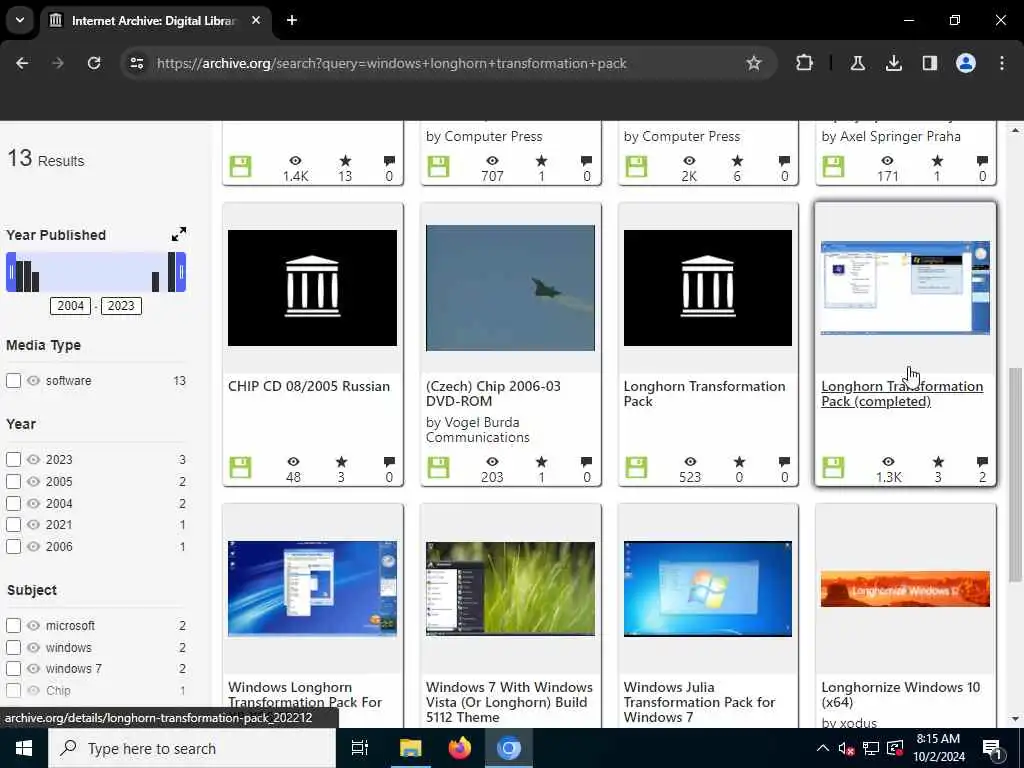This screenshot has width=1024, height=768.
Task: Launch Firefox from the taskbar
Action: tap(460, 748)
